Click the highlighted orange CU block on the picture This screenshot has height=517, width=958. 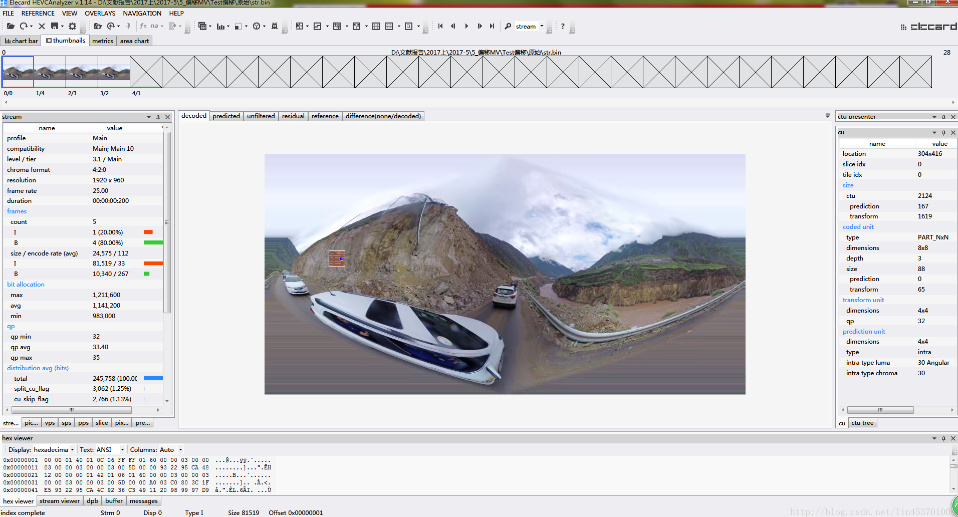point(337,258)
